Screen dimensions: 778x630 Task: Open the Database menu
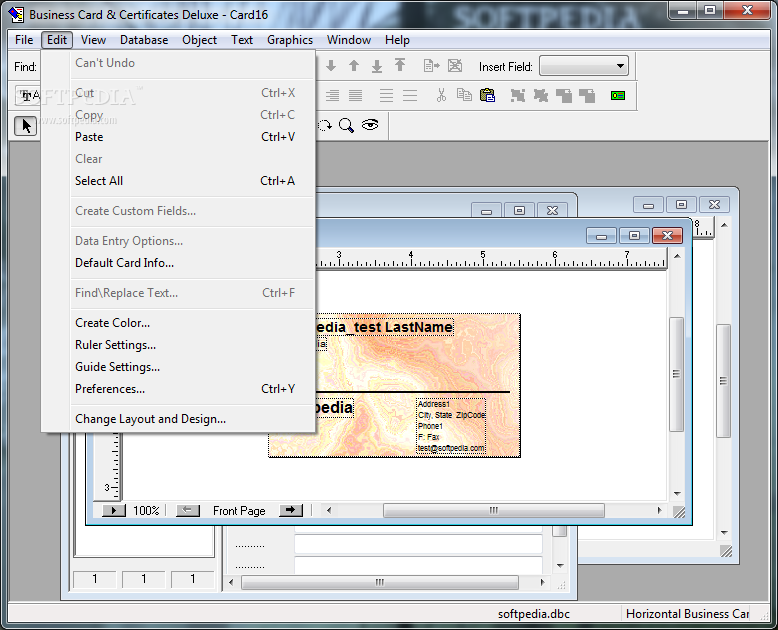(x=144, y=40)
